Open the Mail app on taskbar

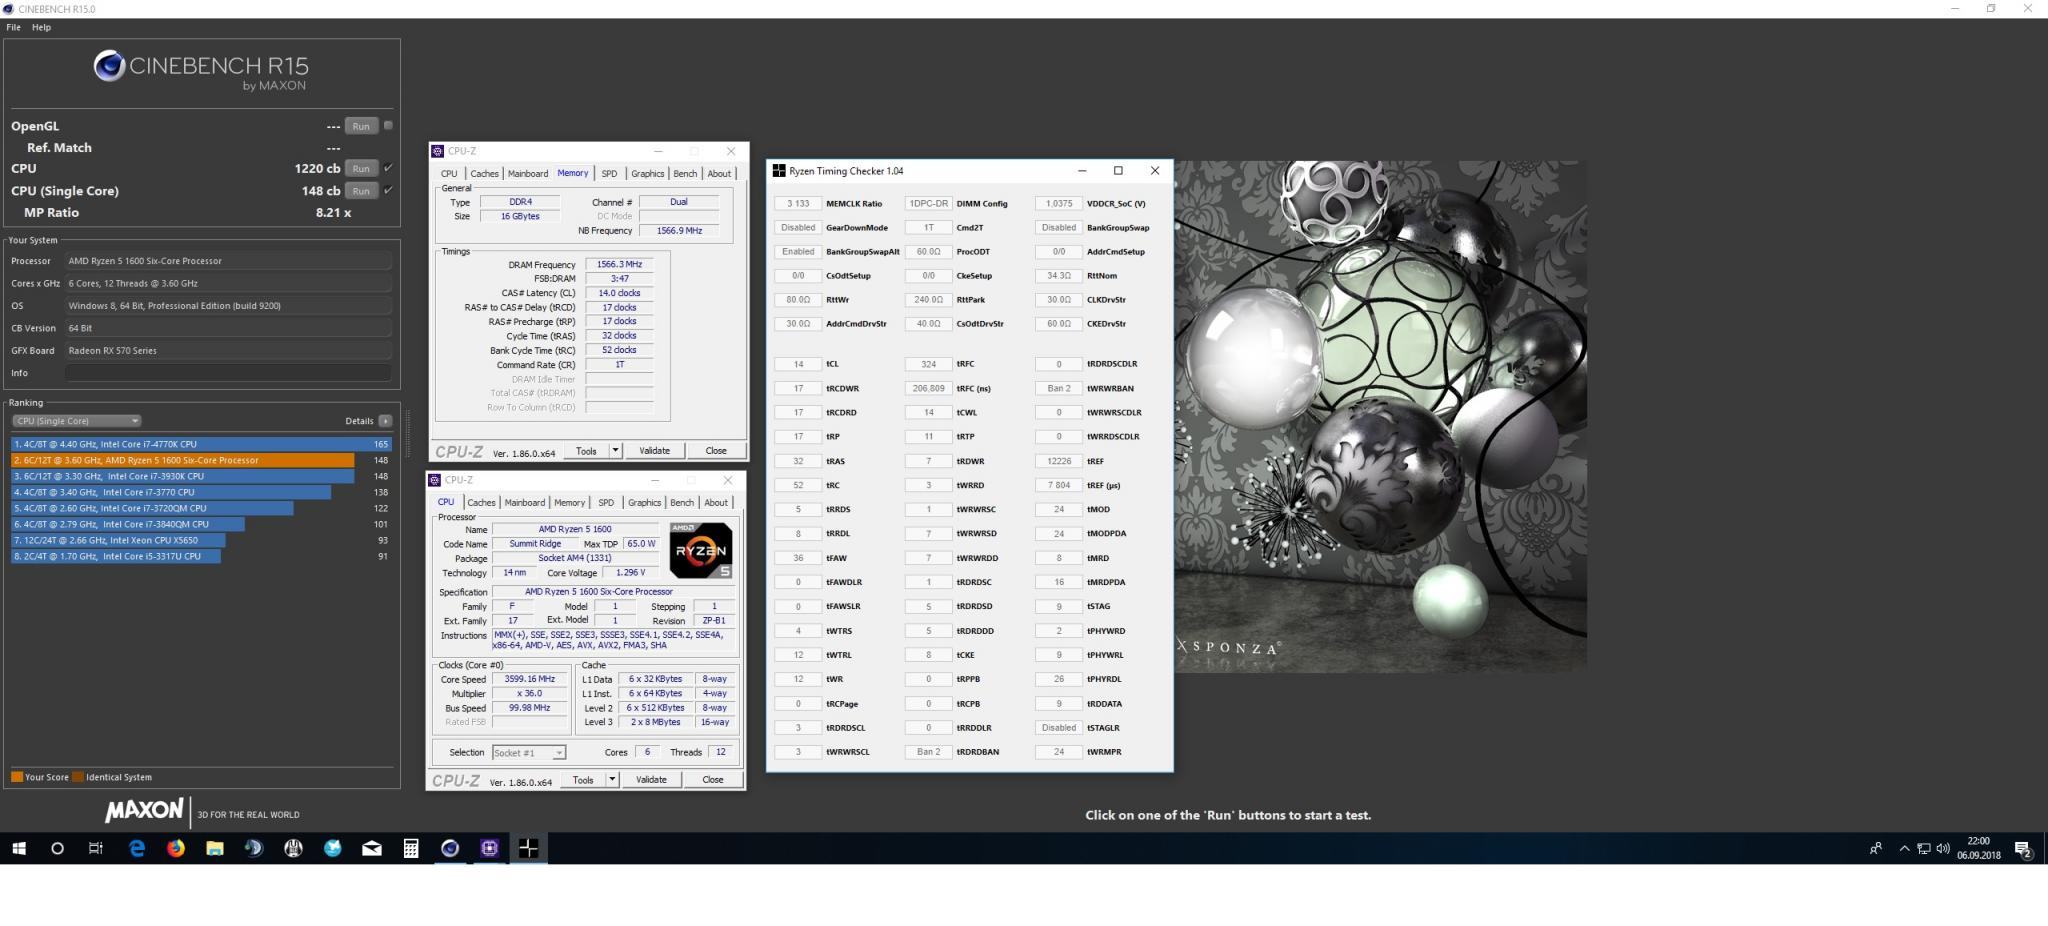tap(372, 848)
